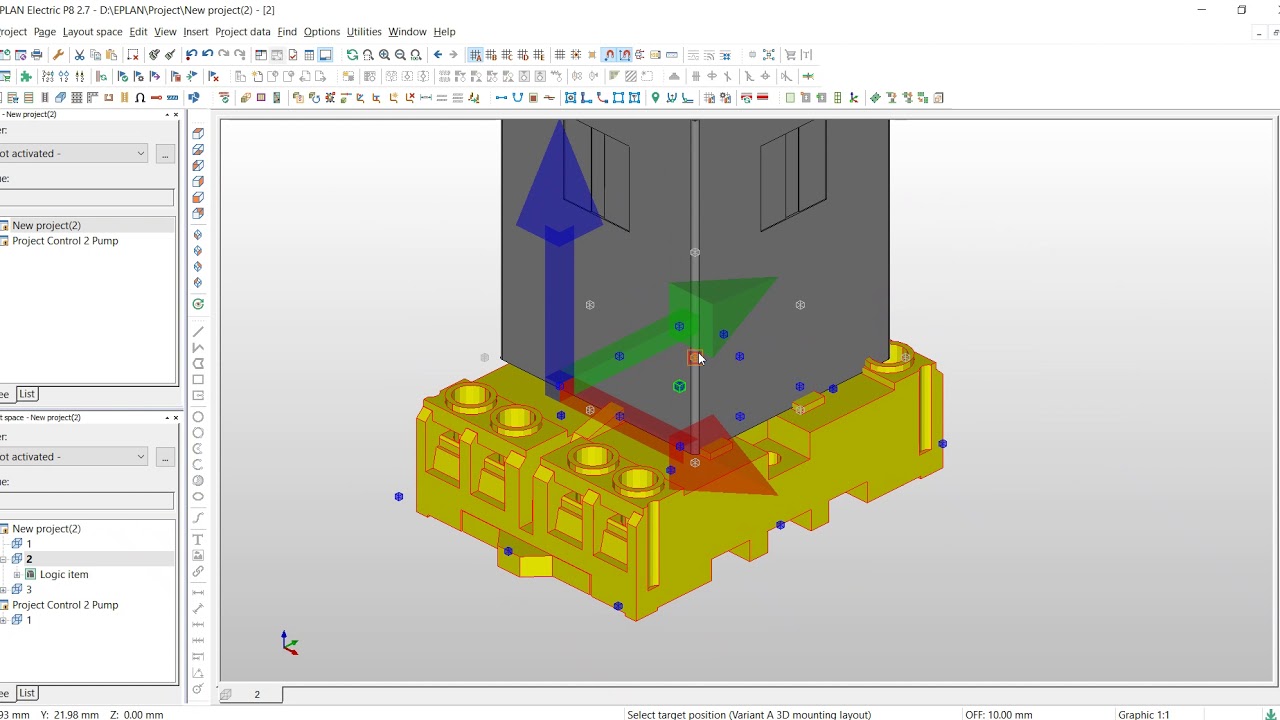Screen dimensions: 1280x720
Task: Collapse layout space 2 tree node
Action: pyautogui.click(x=4, y=559)
